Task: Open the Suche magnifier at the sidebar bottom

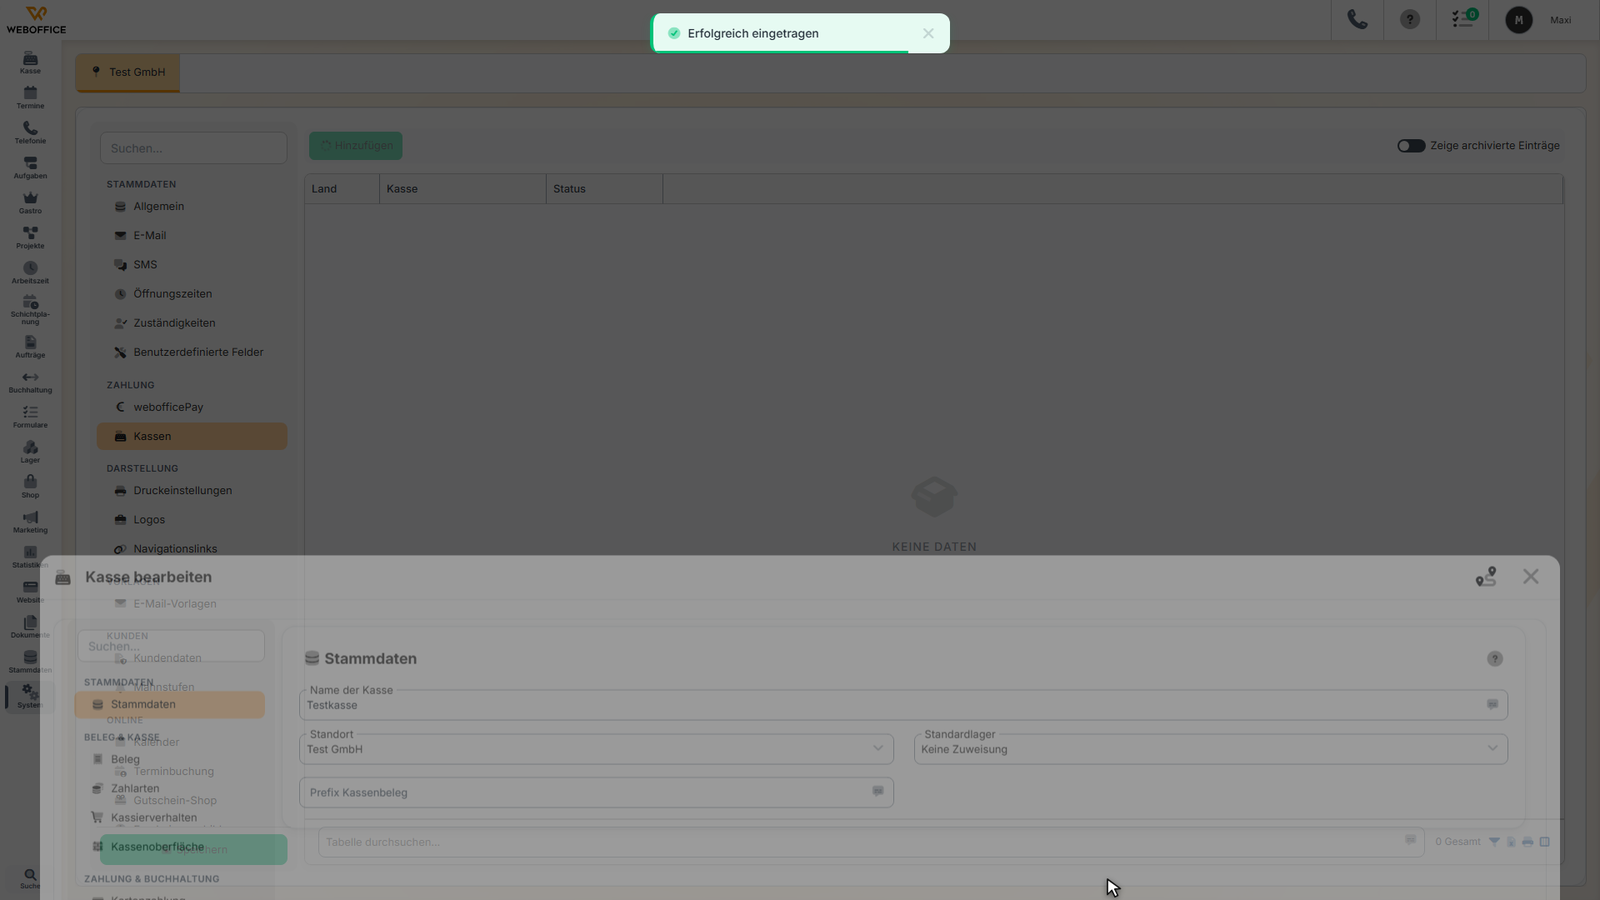Action: 30,878
